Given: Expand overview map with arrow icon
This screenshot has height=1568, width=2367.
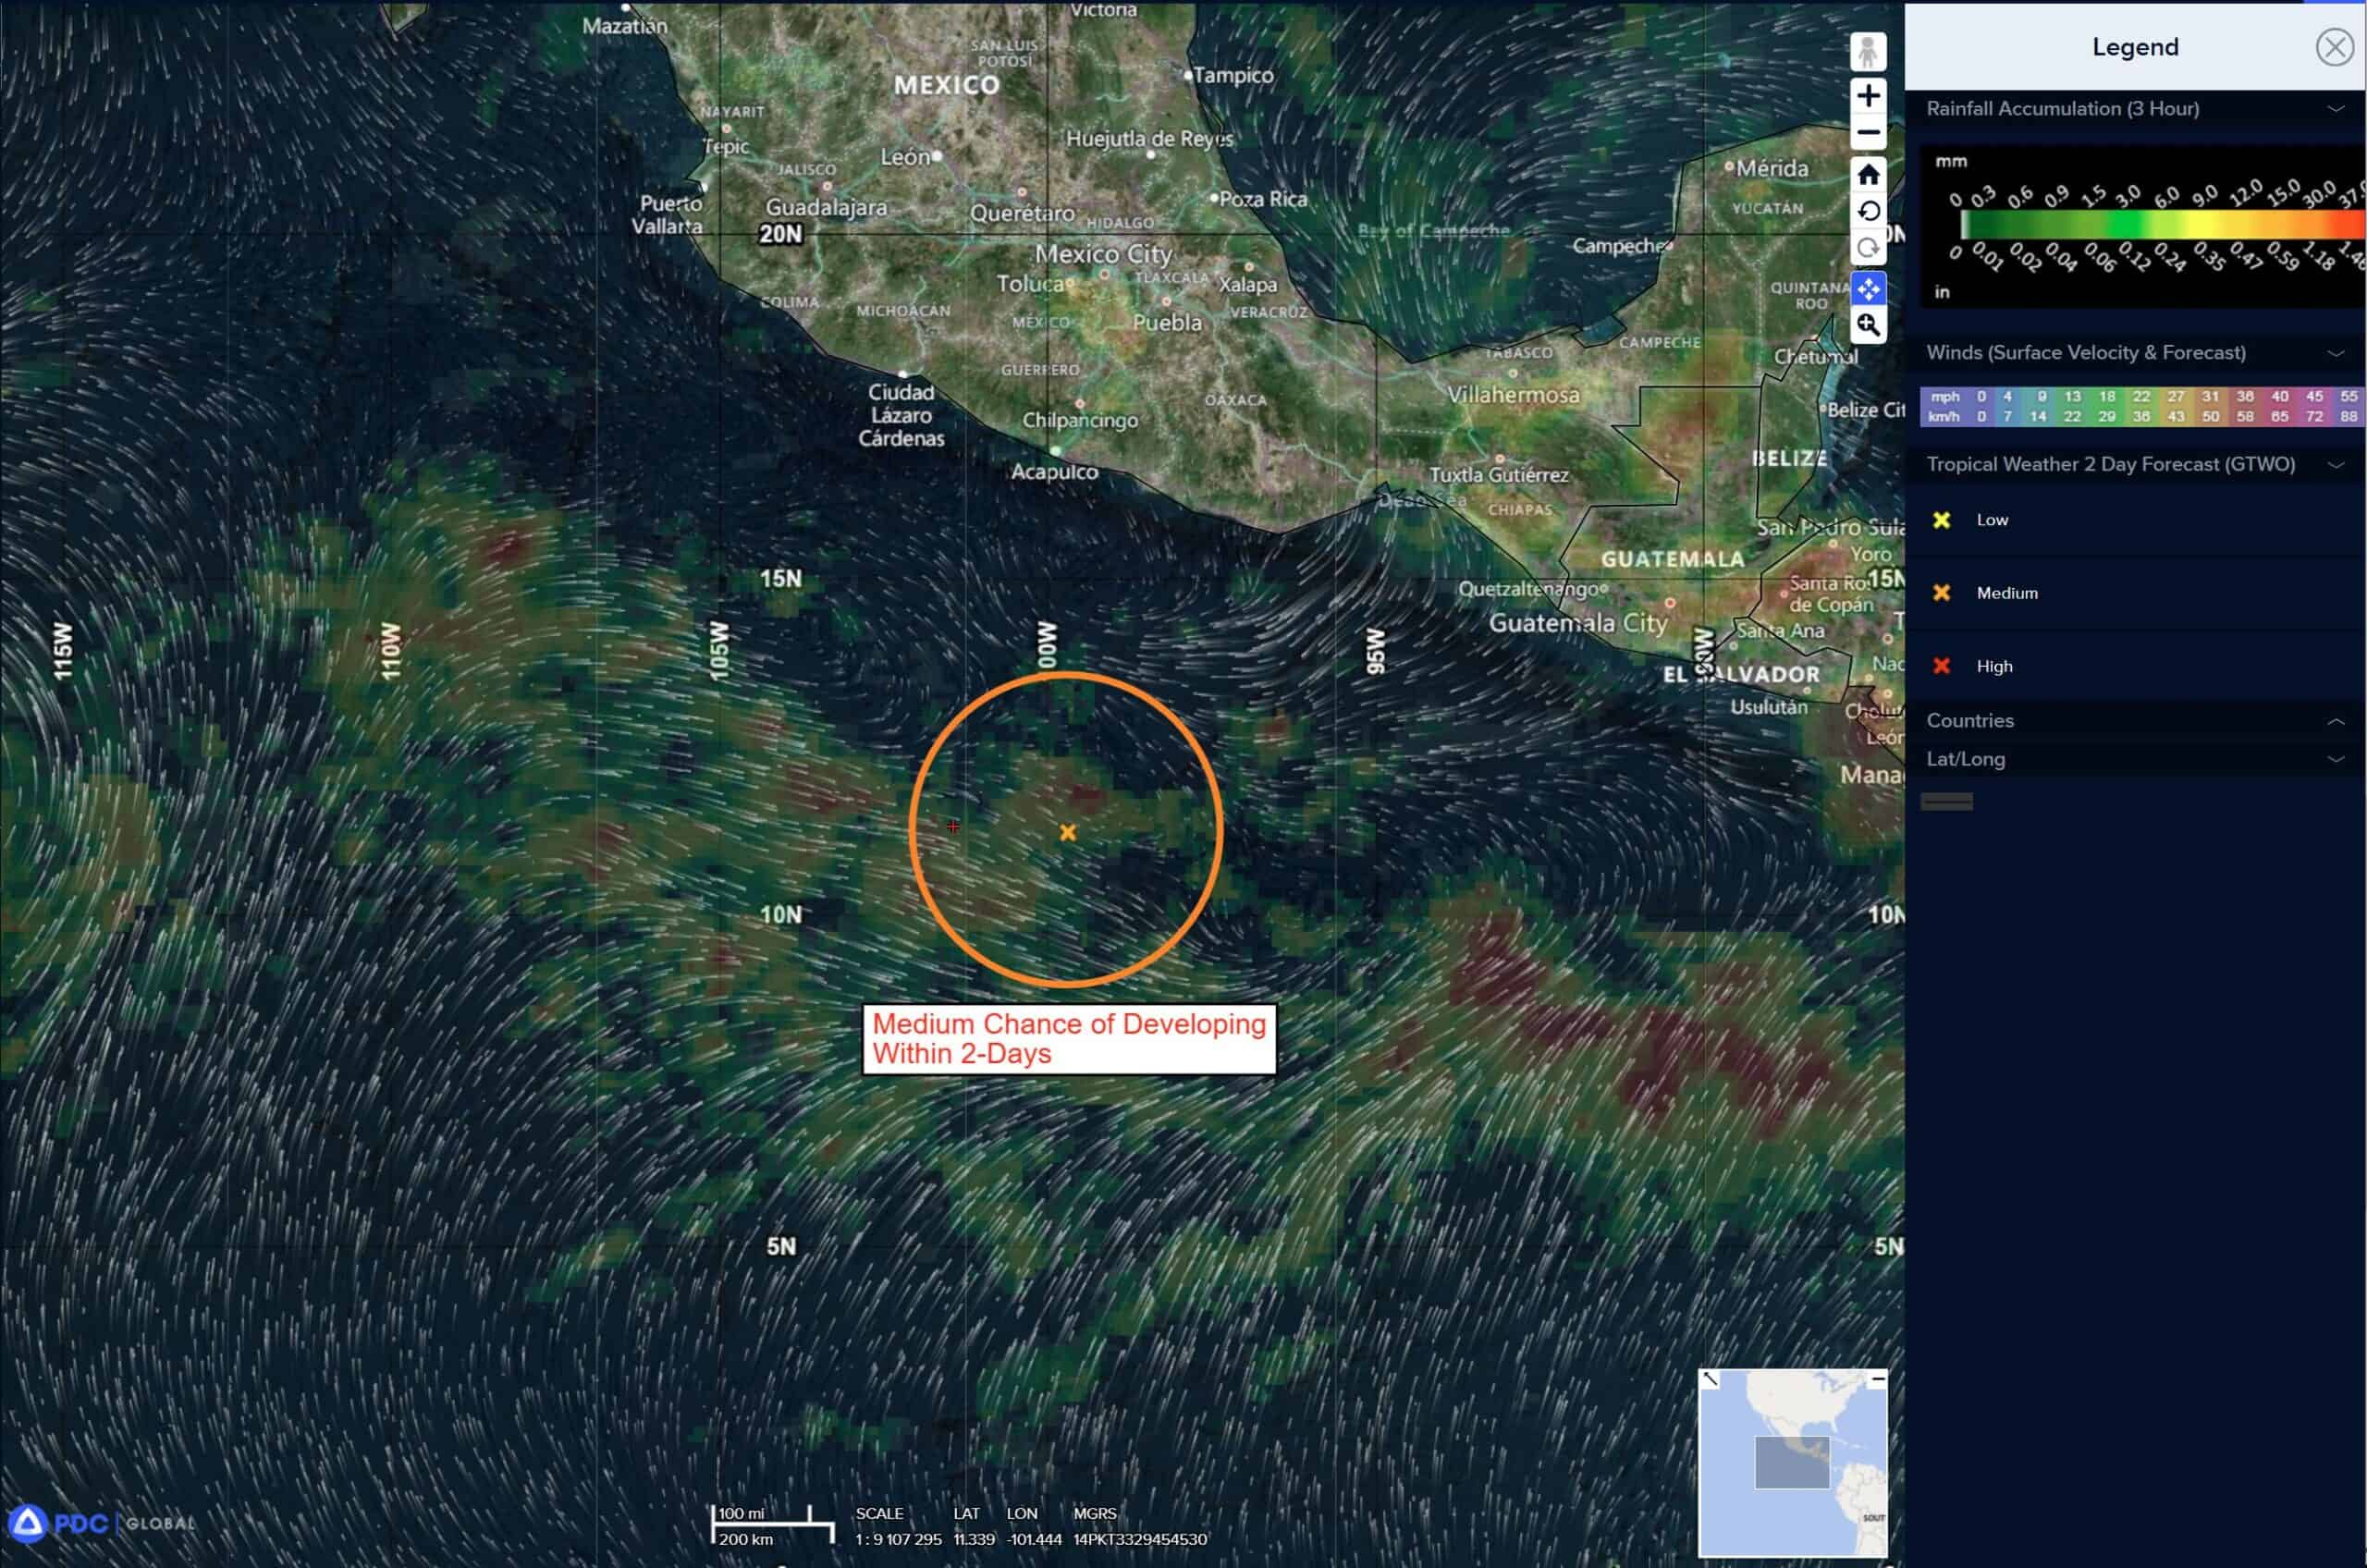Looking at the screenshot, I should (x=1710, y=1379).
